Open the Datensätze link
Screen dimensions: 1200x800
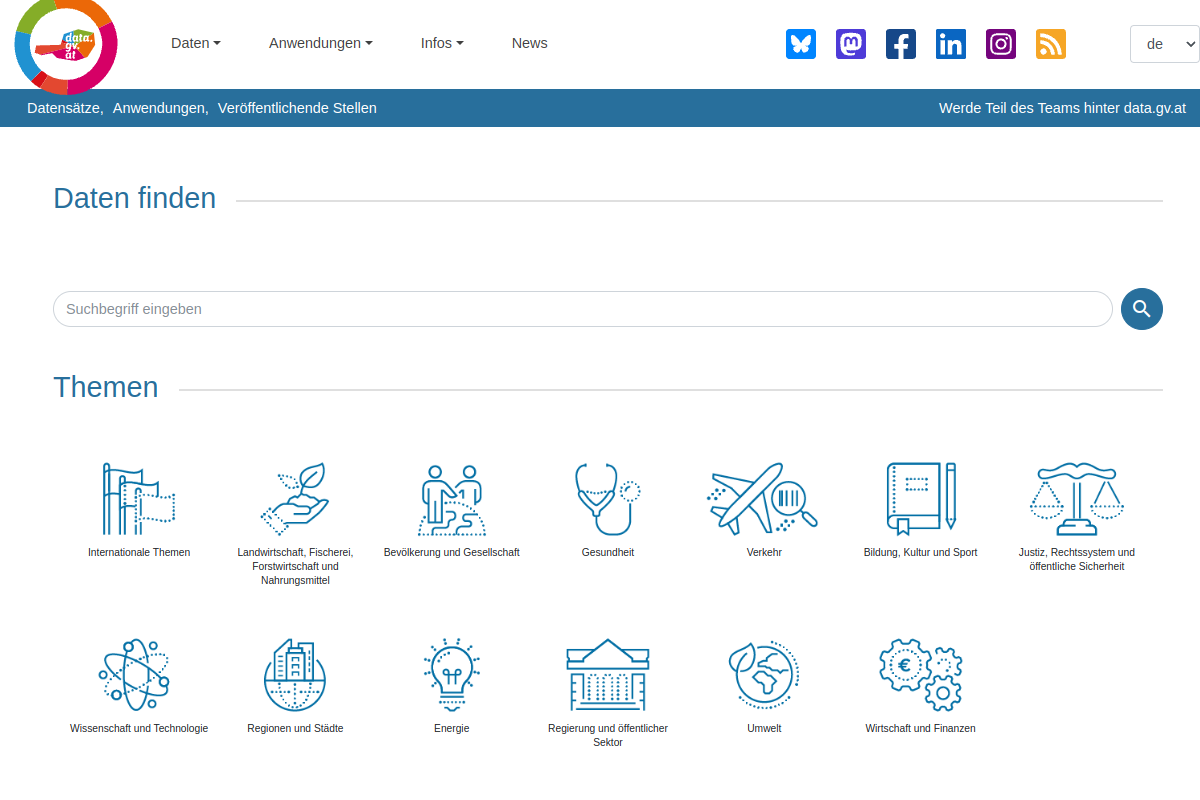[65, 108]
